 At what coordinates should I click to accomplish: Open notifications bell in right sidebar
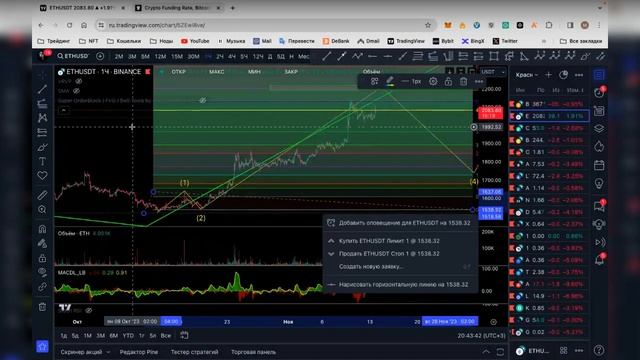coord(599,260)
